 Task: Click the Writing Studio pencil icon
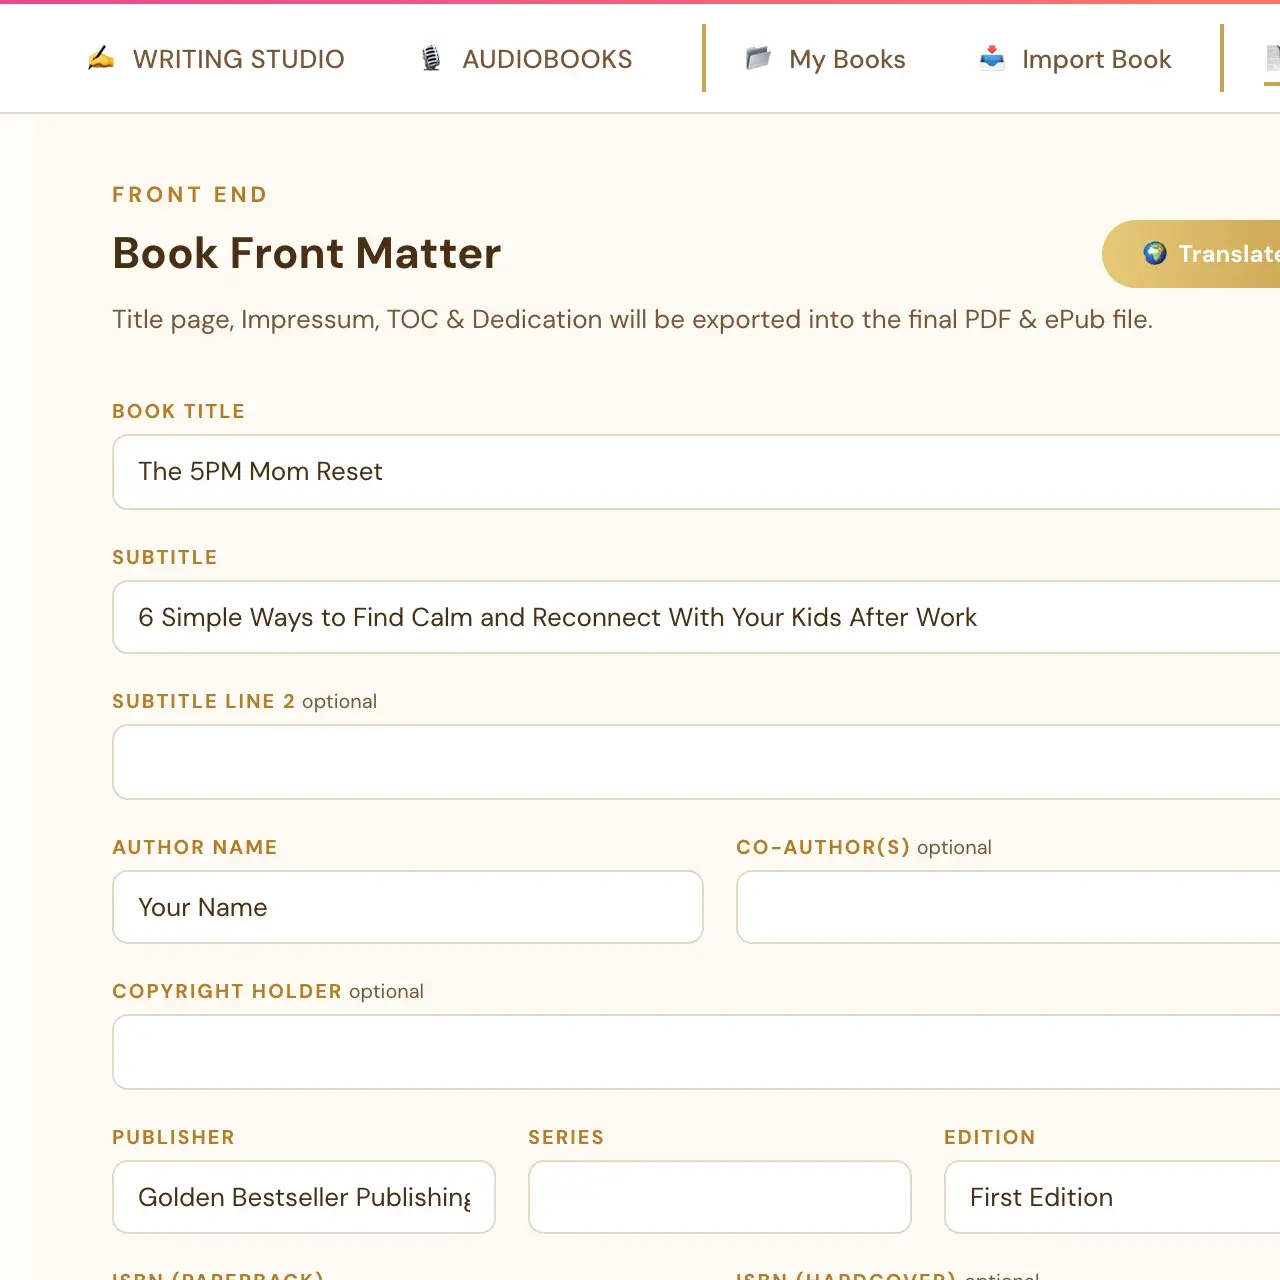pyautogui.click(x=101, y=59)
